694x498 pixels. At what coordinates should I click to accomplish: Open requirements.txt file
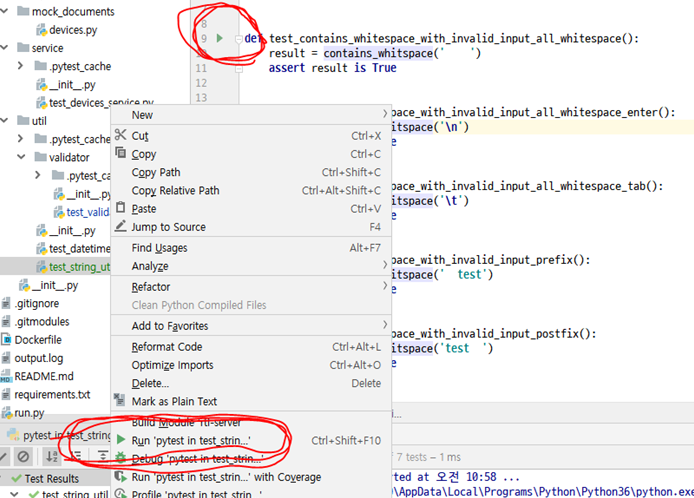pyautogui.click(x=52, y=394)
